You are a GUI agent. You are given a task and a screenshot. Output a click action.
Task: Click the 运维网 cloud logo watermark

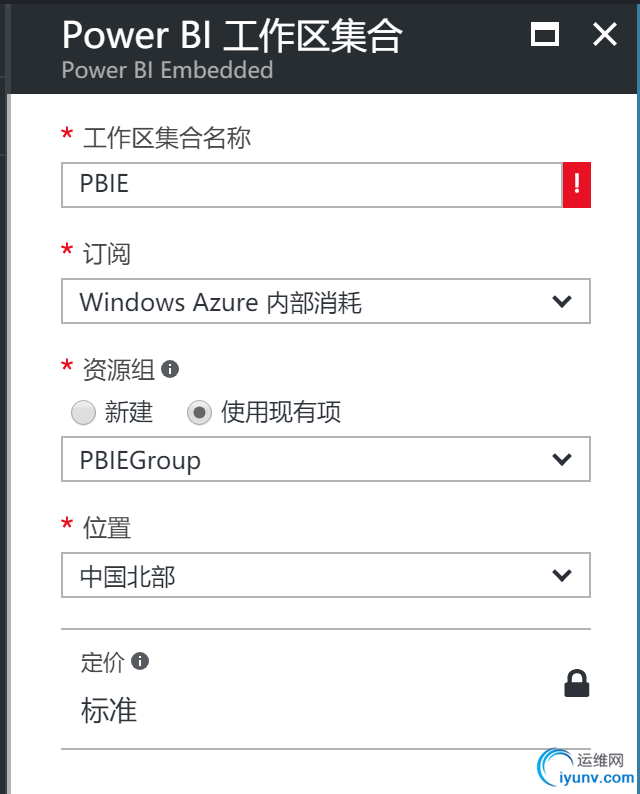pyautogui.click(x=557, y=768)
